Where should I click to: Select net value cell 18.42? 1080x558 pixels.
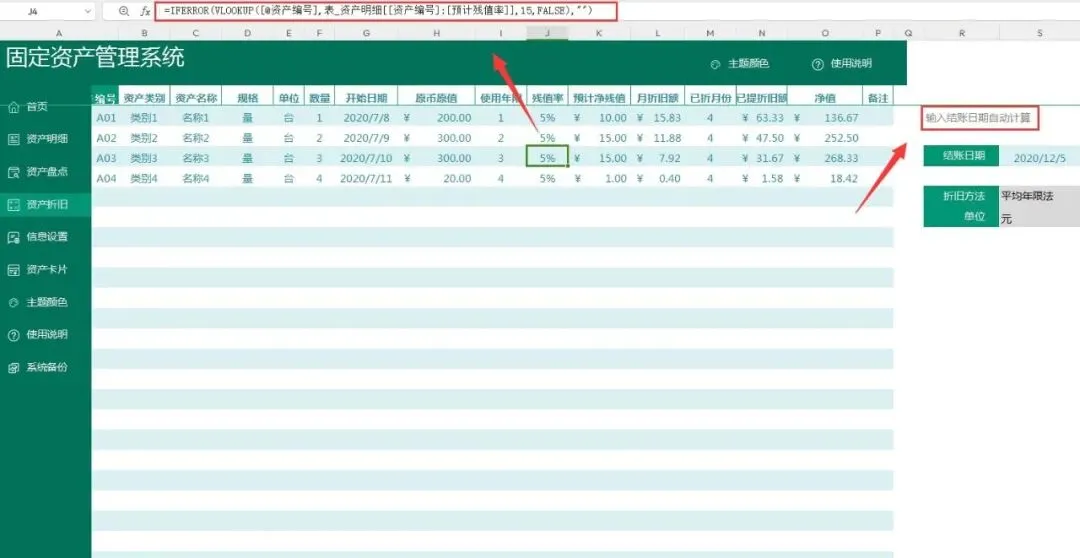[825, 178]
